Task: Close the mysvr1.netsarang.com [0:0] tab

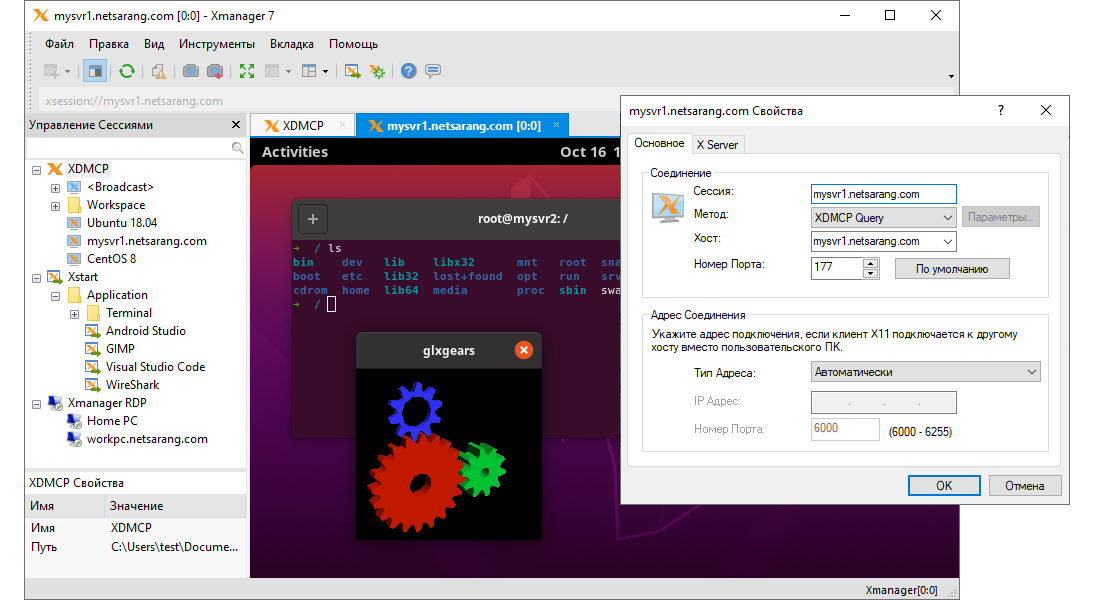Action: pyautogui.click(x=556, y=125)
